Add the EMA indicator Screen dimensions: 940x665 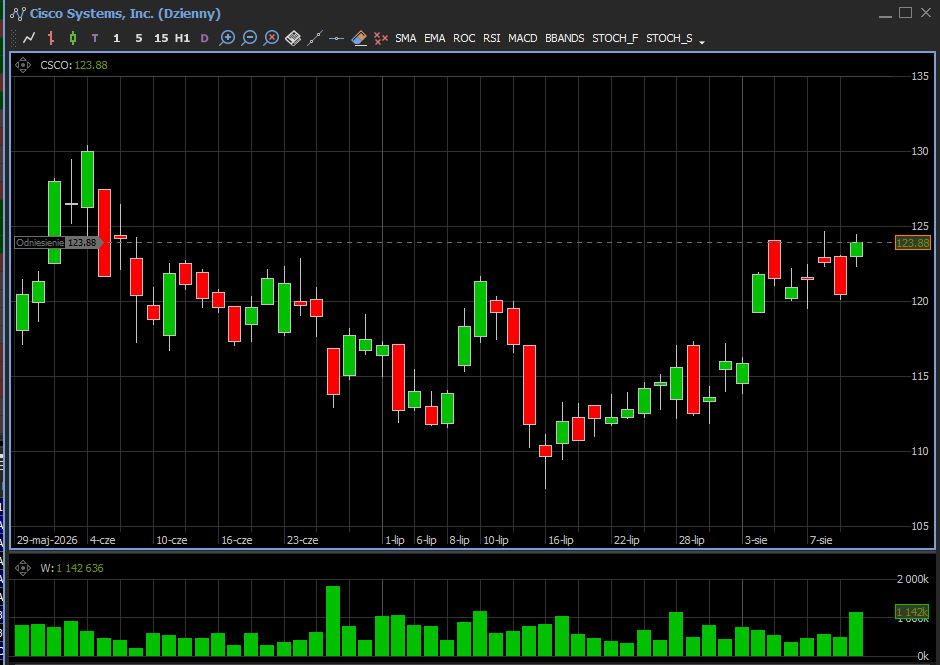[435, 38]
